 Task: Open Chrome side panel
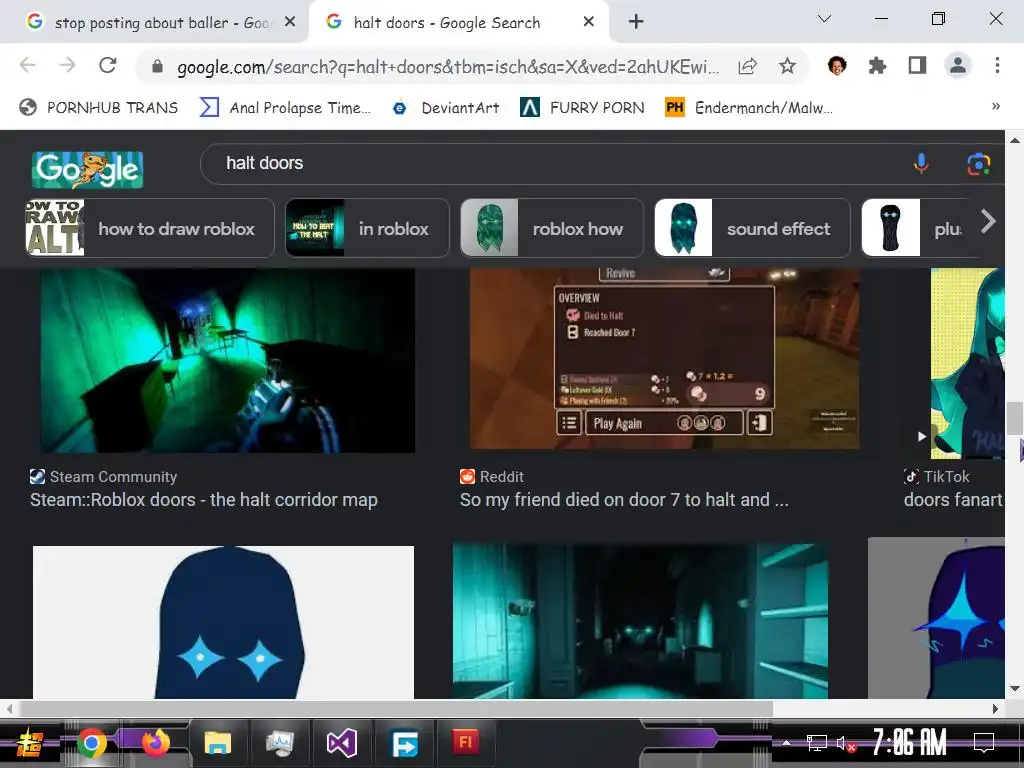tap(917, 65)
